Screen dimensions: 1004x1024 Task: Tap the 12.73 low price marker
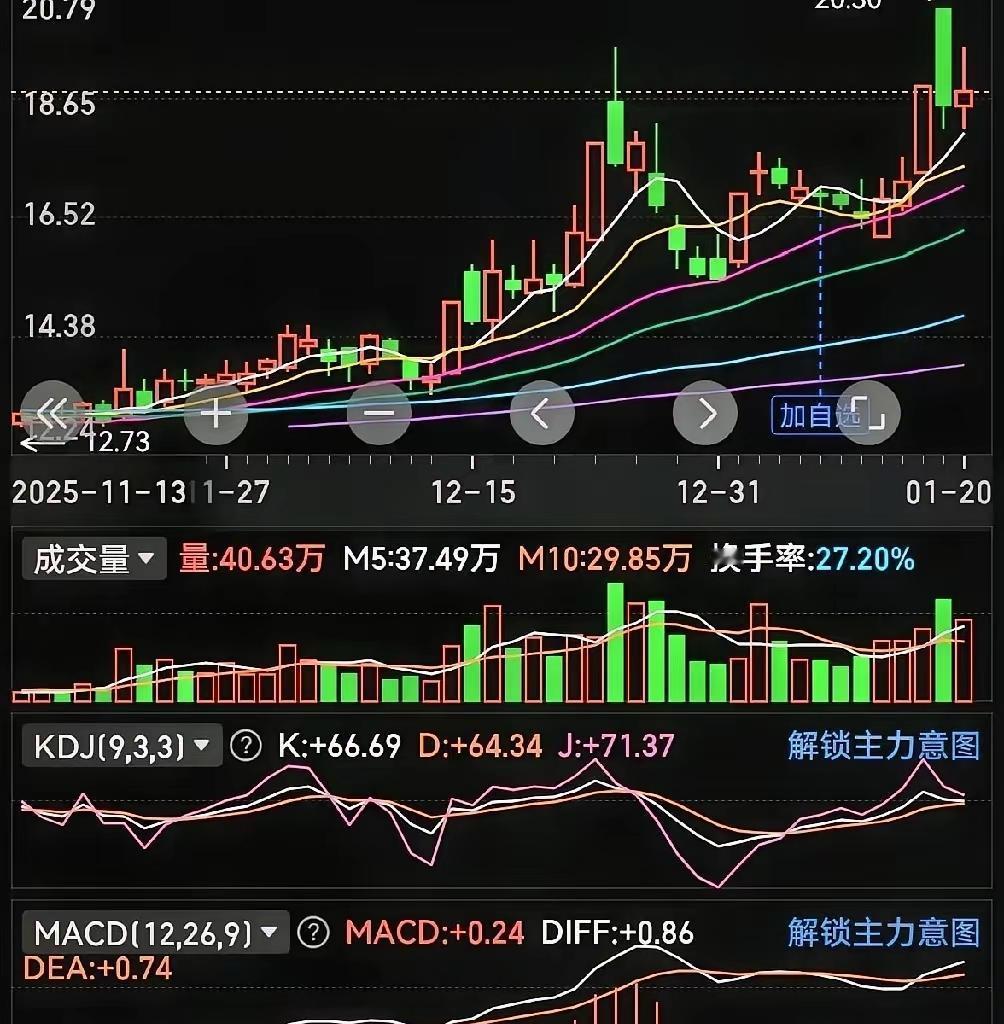click(x=118, y=442)
